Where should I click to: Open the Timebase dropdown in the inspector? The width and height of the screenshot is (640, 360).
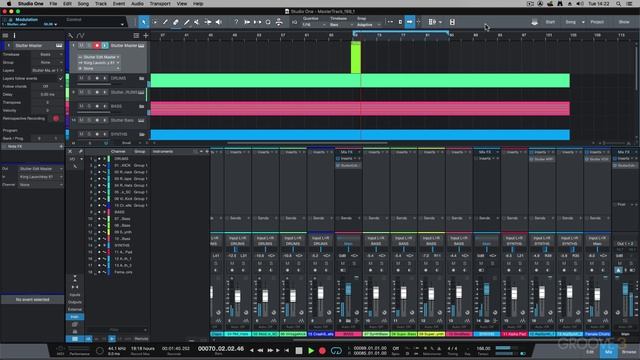(48, 54)
